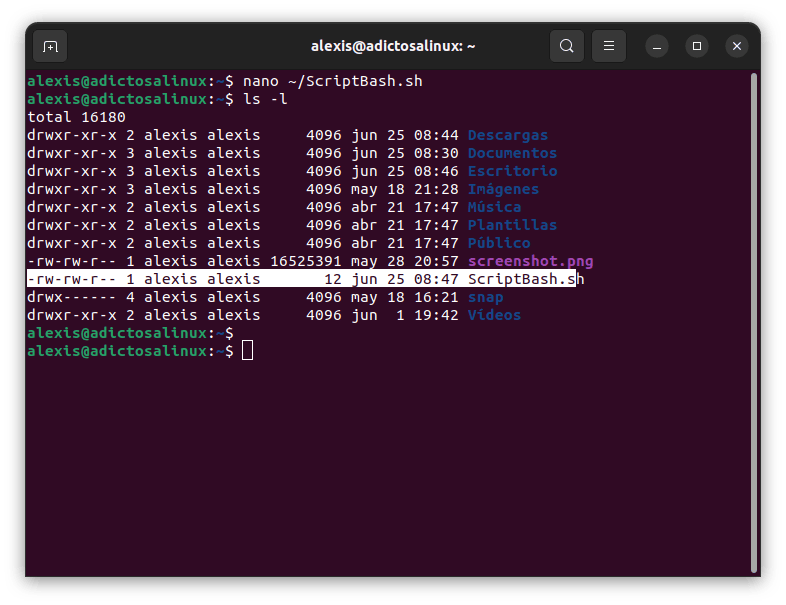Click the Público directory name
Screen dimensions: 786x605
tap(499, 243)
